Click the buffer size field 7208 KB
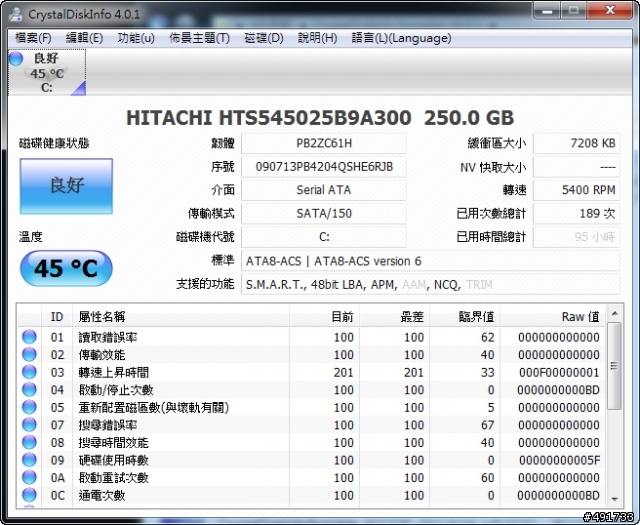The image size is (640, 525). point(576,143)
